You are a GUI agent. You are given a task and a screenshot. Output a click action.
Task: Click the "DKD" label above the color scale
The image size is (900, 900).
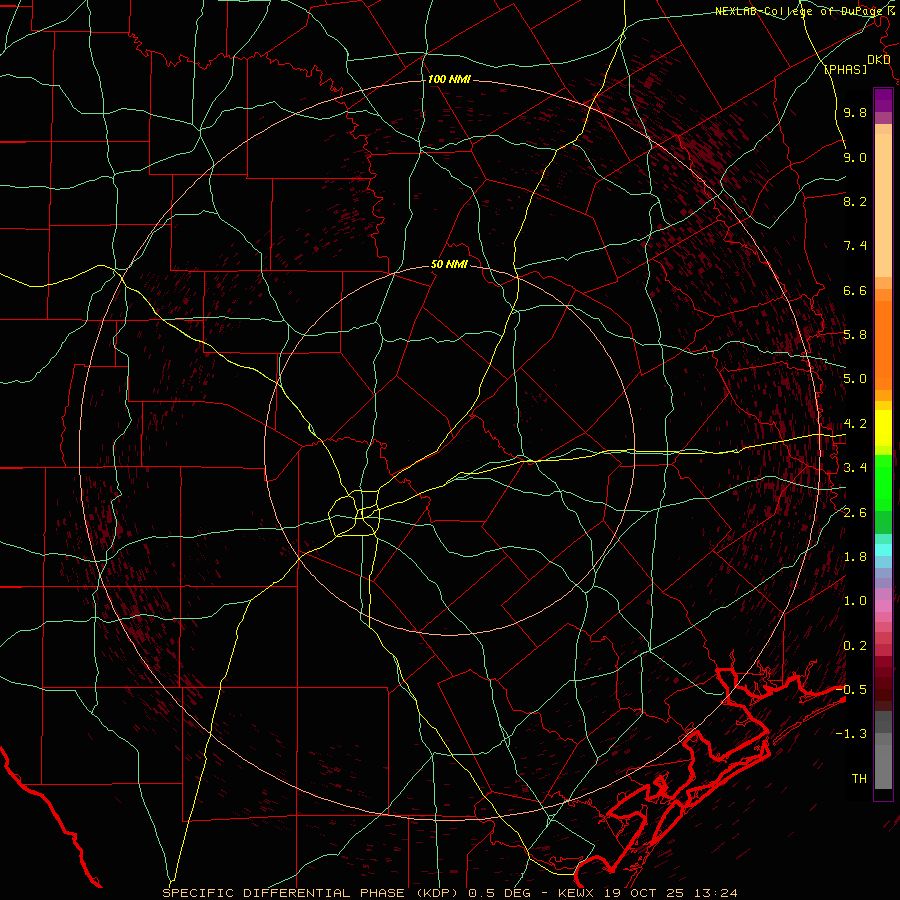[x=878, y=60]
